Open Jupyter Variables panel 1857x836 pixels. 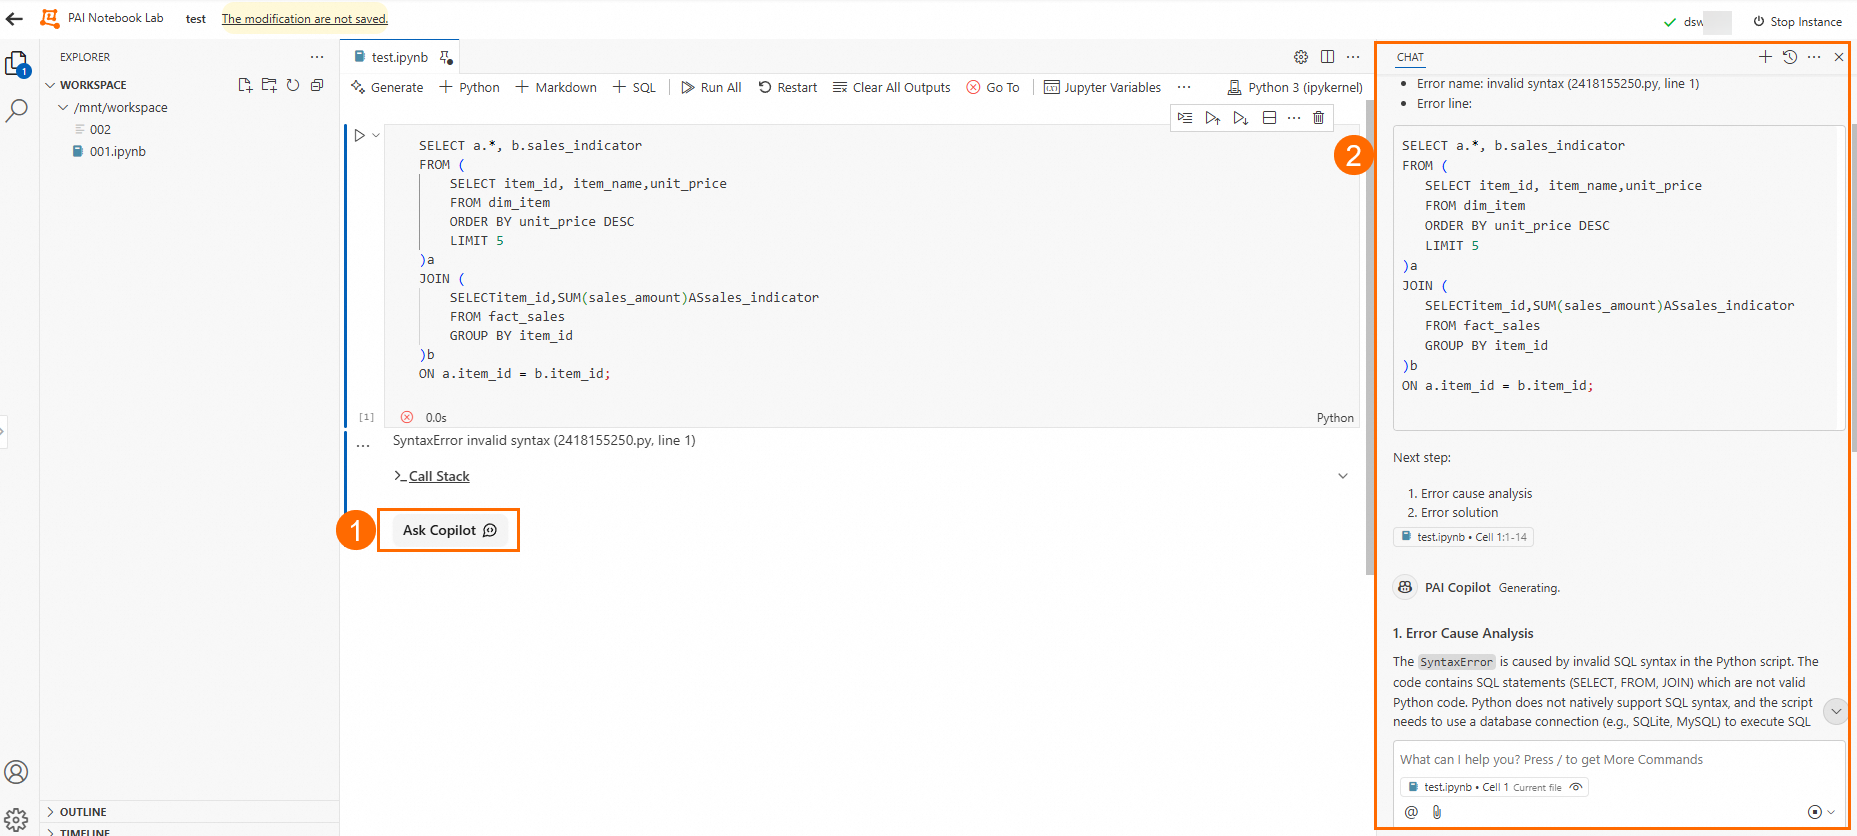coord(1102,87)
